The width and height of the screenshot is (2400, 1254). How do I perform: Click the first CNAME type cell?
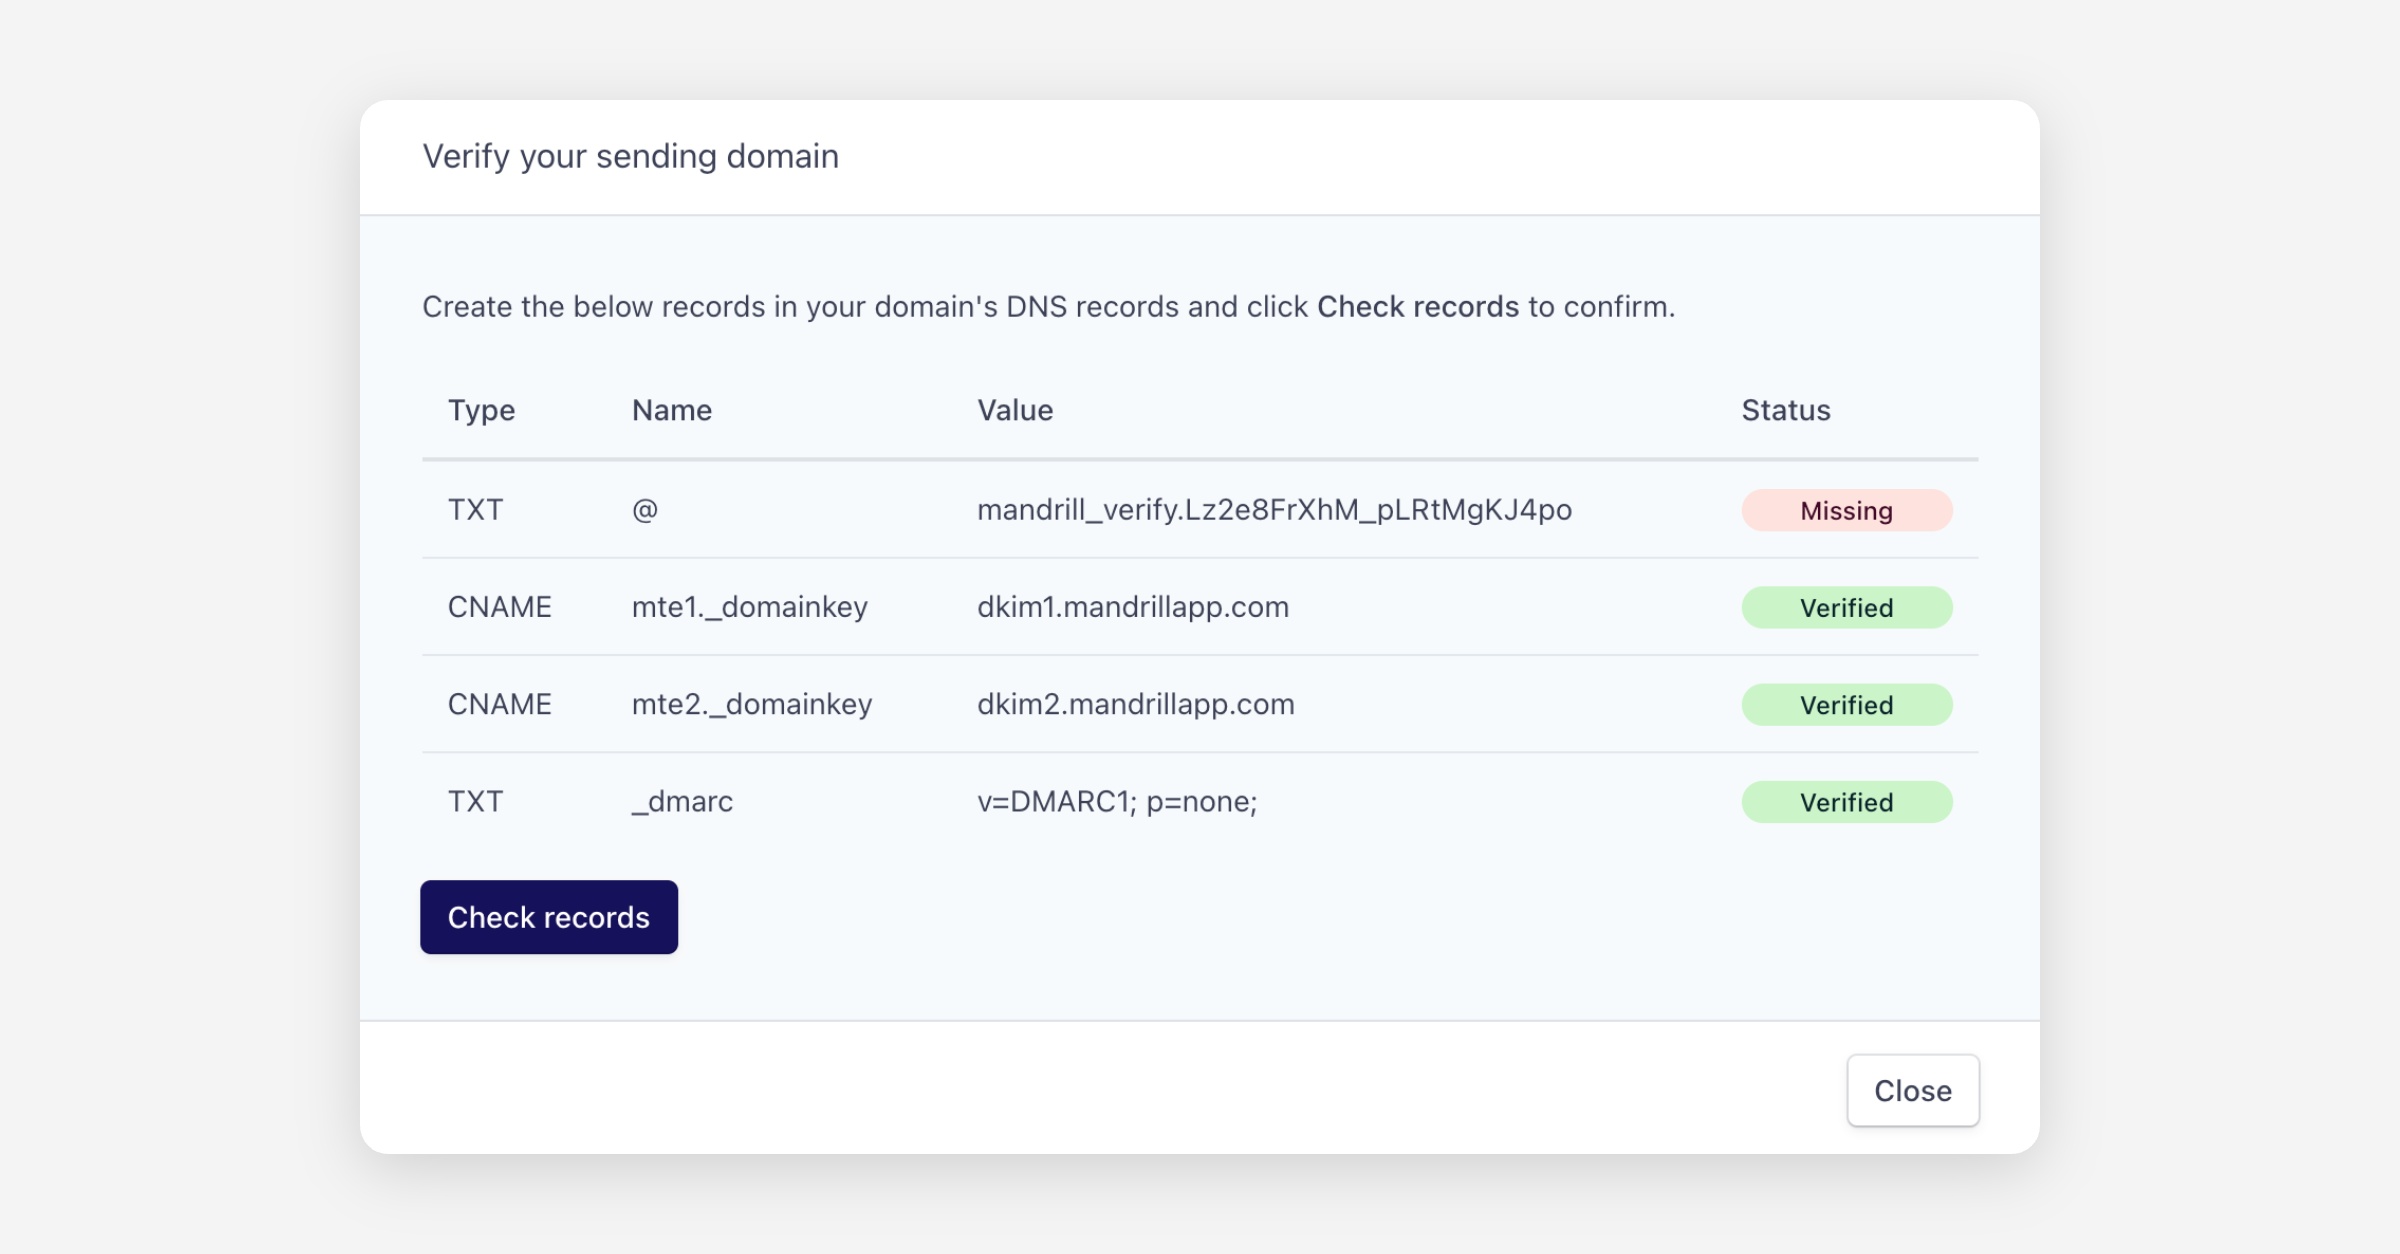point(499,607)
